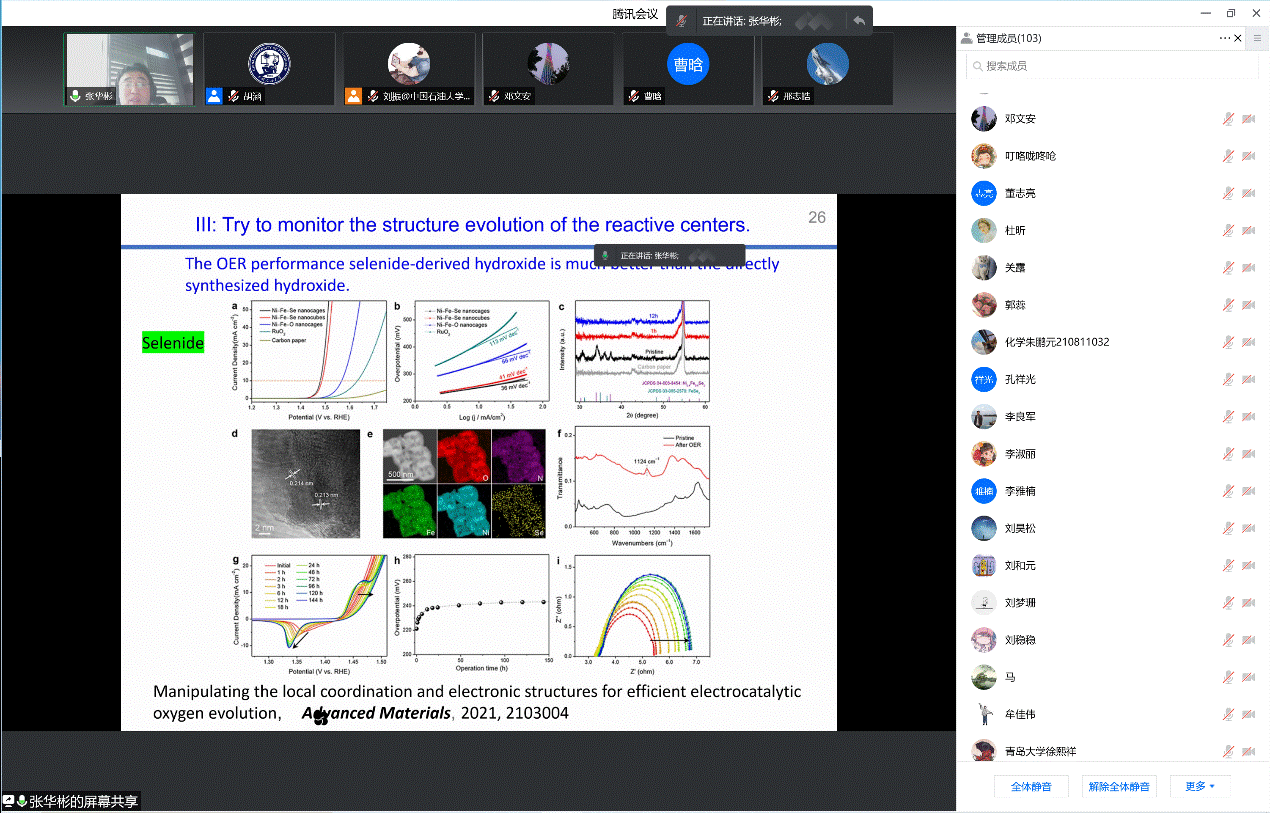The height and width of the screenshot is (813, 1270).
Task: Select member 化学朱鹏元210811032 in the list
Action: click(1056, 342)
